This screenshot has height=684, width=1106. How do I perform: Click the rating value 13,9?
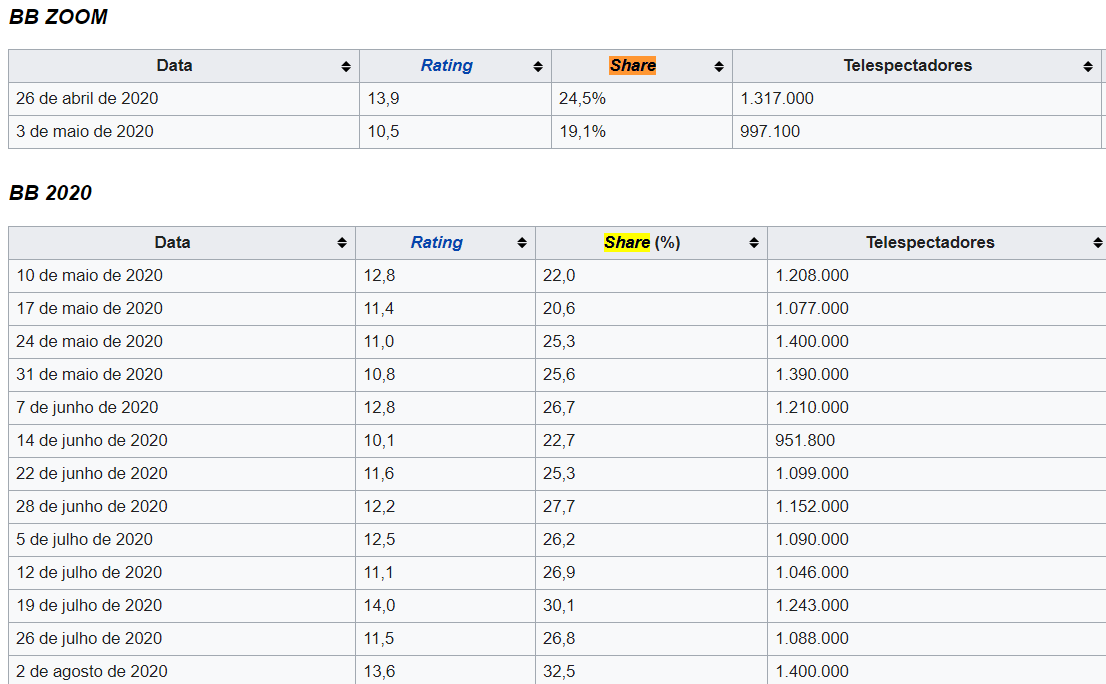[x=383, y=99]
